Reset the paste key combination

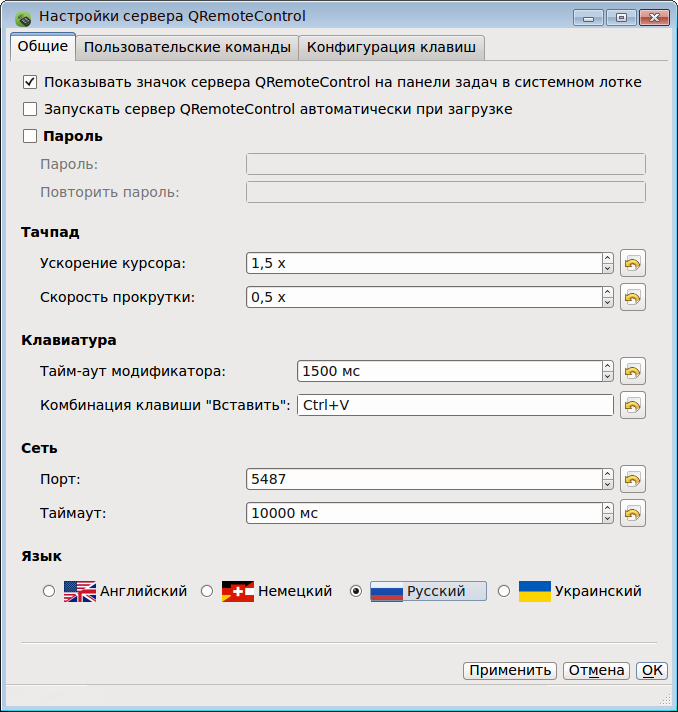coord(633,405)
